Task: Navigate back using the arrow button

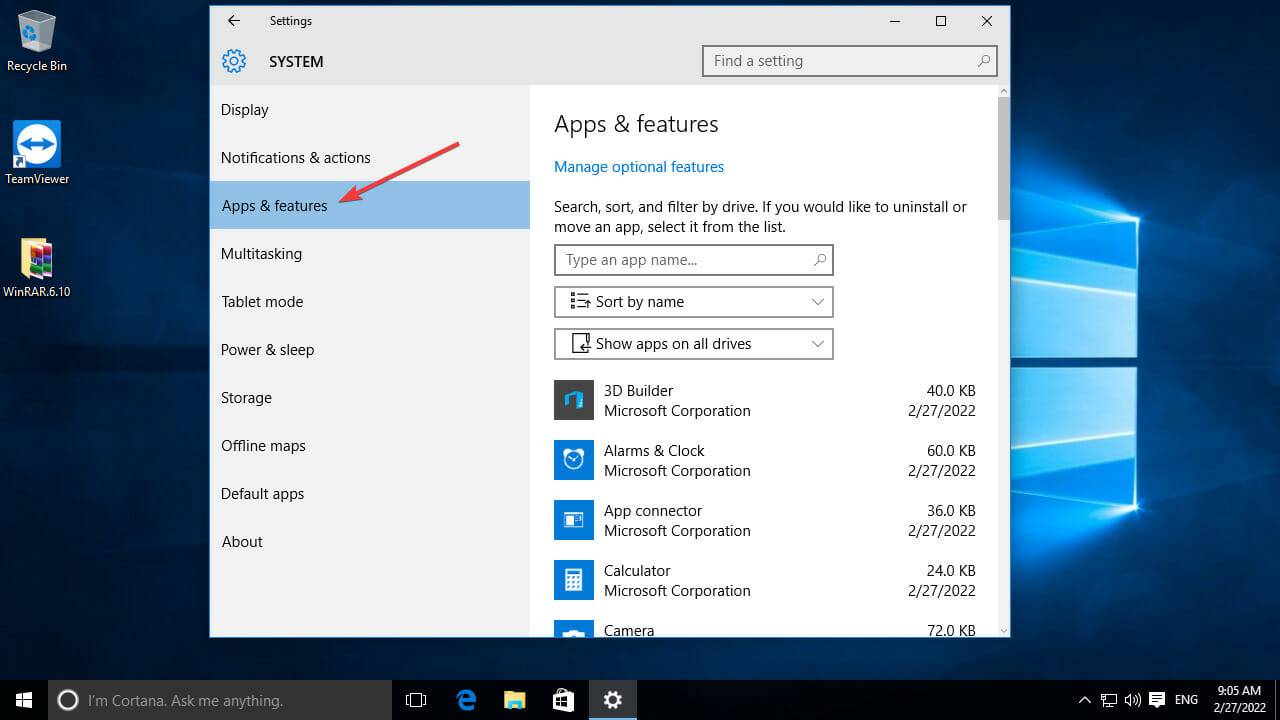Action: 233,20
